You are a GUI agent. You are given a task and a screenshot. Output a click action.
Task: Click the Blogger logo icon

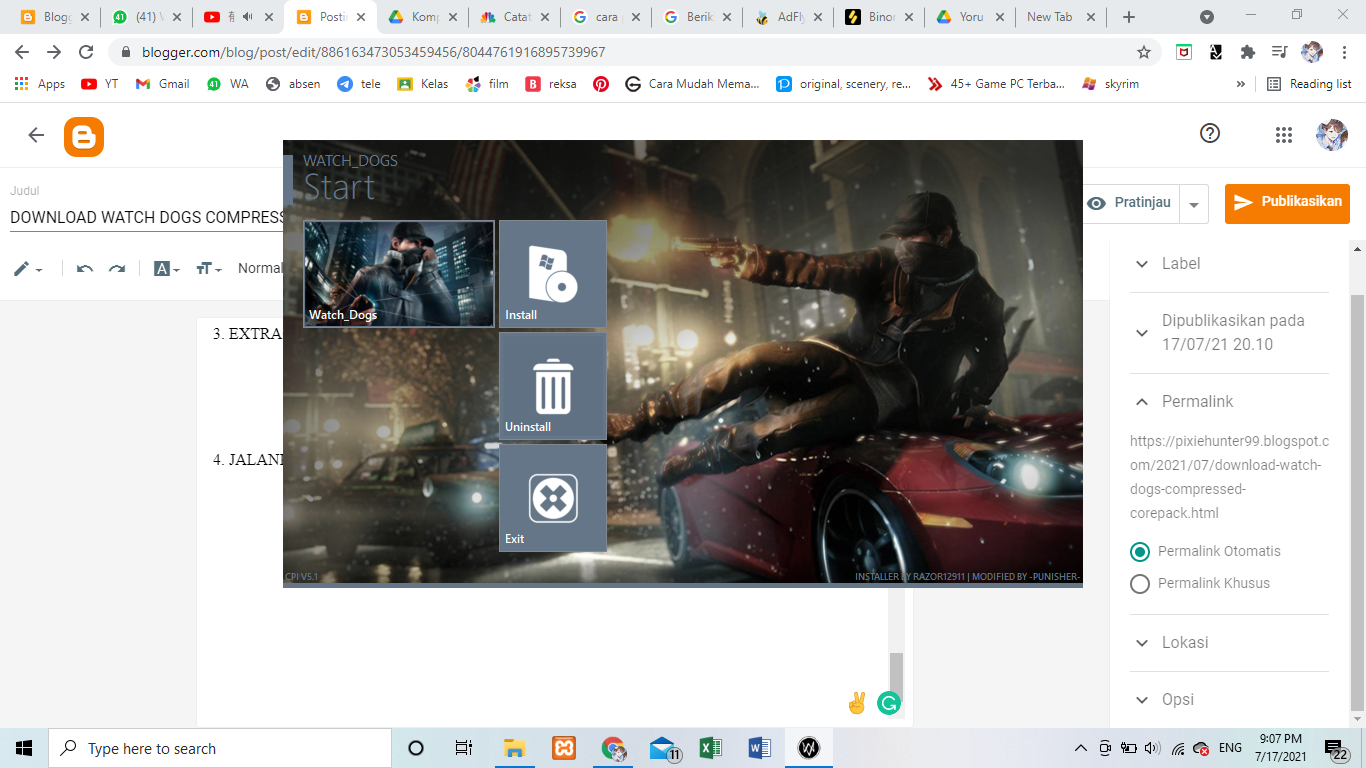(84, 137)
